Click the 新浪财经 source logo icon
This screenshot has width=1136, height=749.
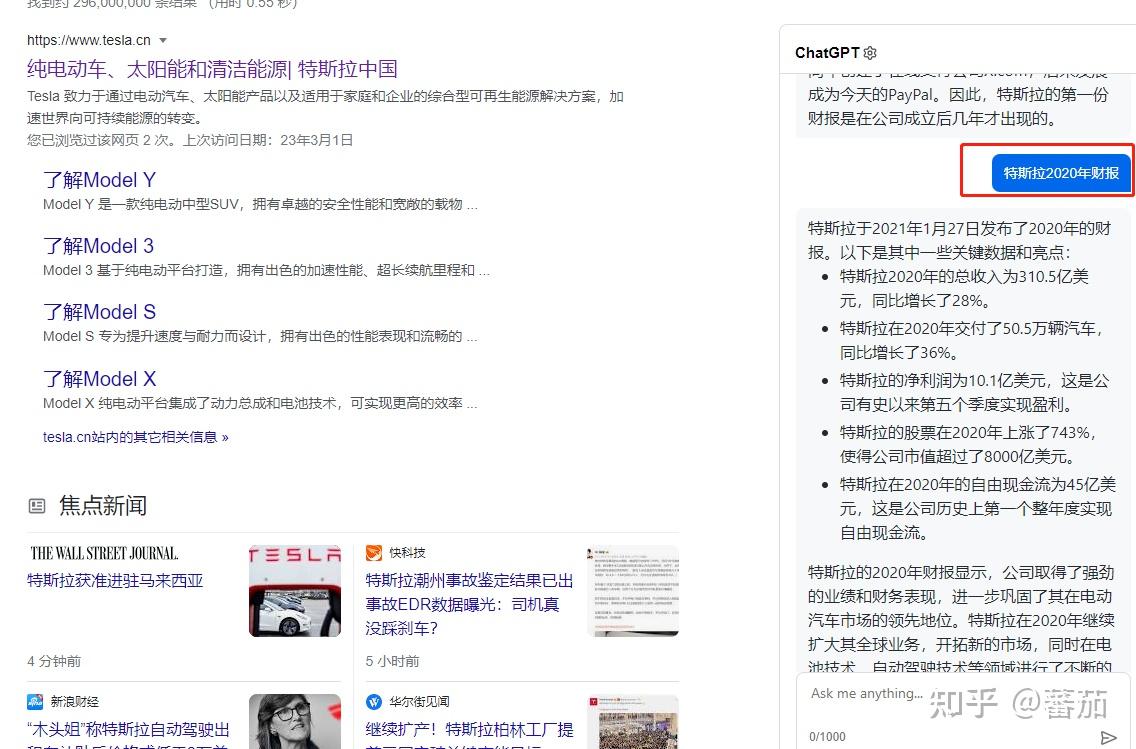[x=37, y=701]
